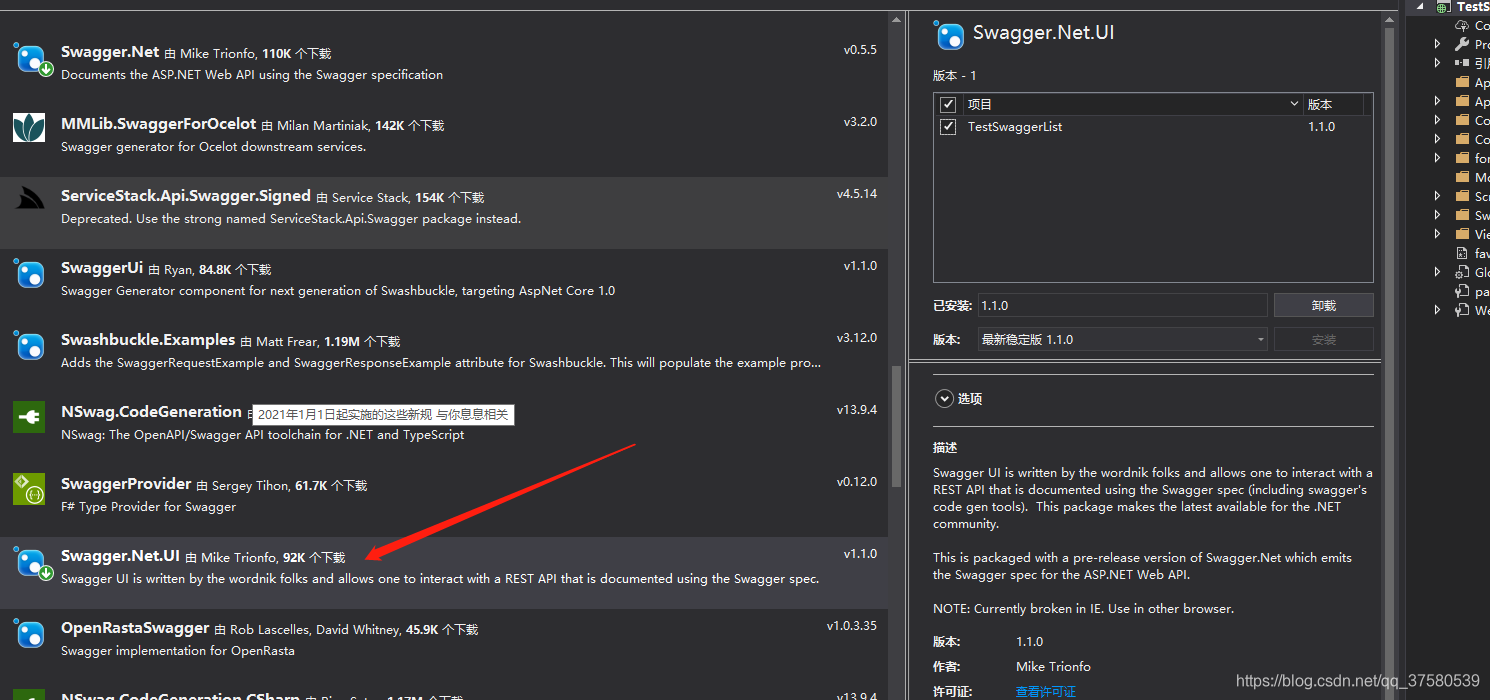This screenshot has width=1490, height=700.
Task: Click the gear icon beside 'Glo' file
Action: point(1462,272)
